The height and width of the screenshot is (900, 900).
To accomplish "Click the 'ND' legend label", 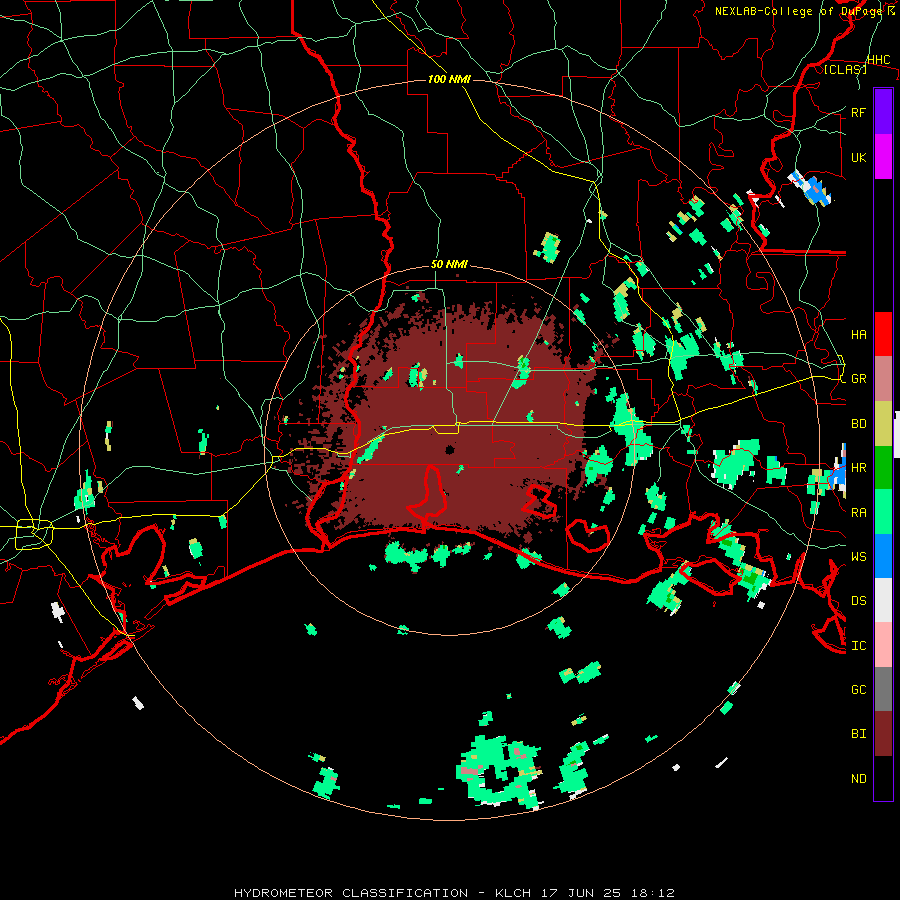I will click(x=858, y=779).
